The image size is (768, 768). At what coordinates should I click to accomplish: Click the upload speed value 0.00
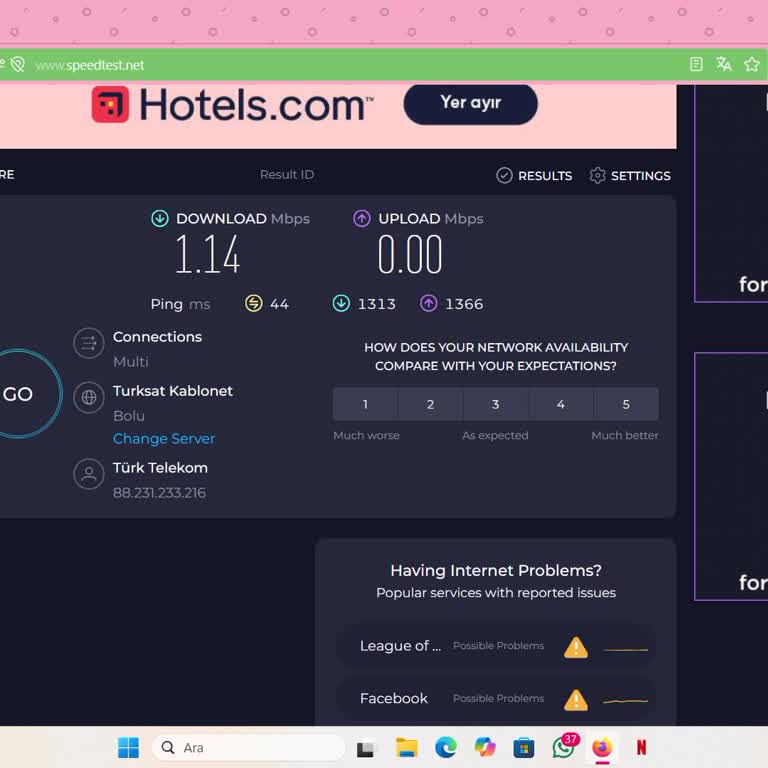[x=410, y=254]
